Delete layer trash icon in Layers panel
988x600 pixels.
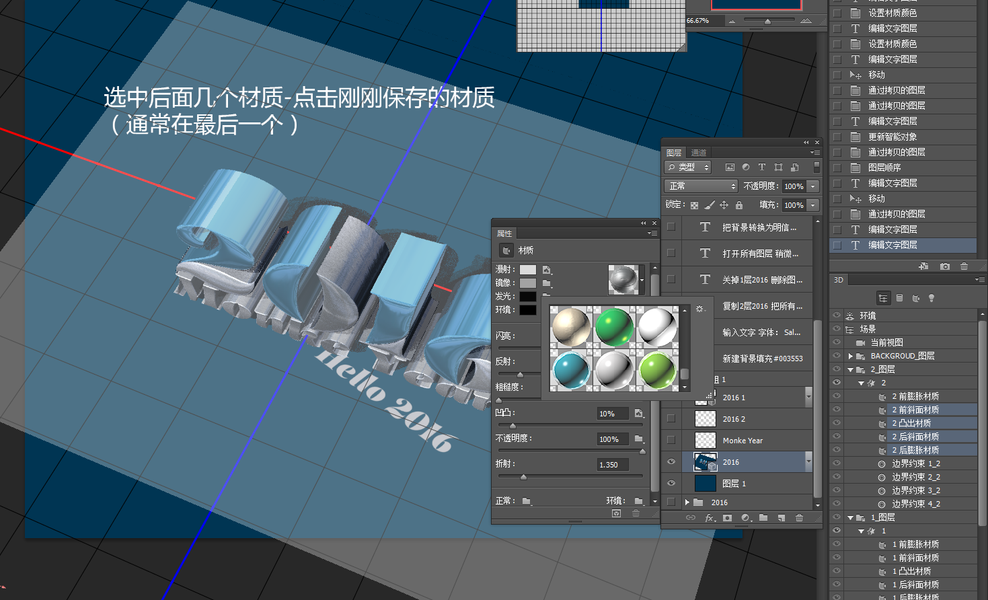click(x=799, y=517)
